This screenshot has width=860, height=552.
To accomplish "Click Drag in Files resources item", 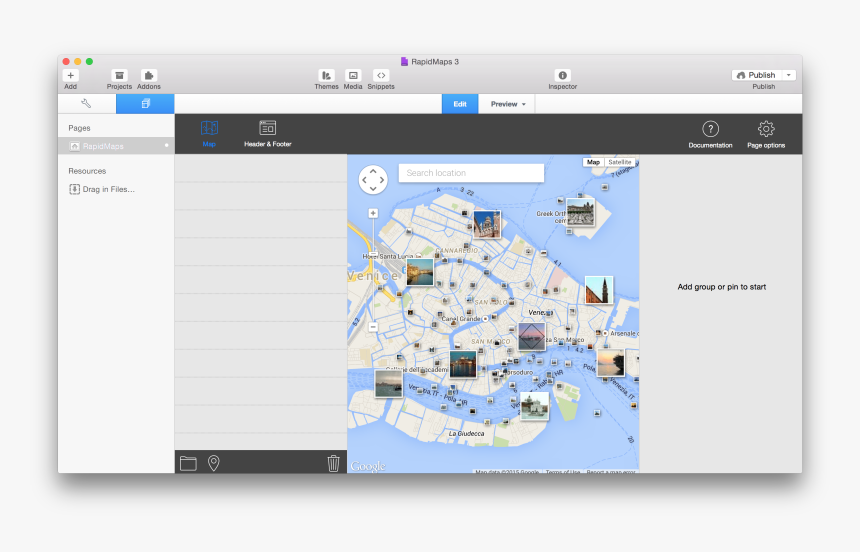I will click(x=102, y=189).
